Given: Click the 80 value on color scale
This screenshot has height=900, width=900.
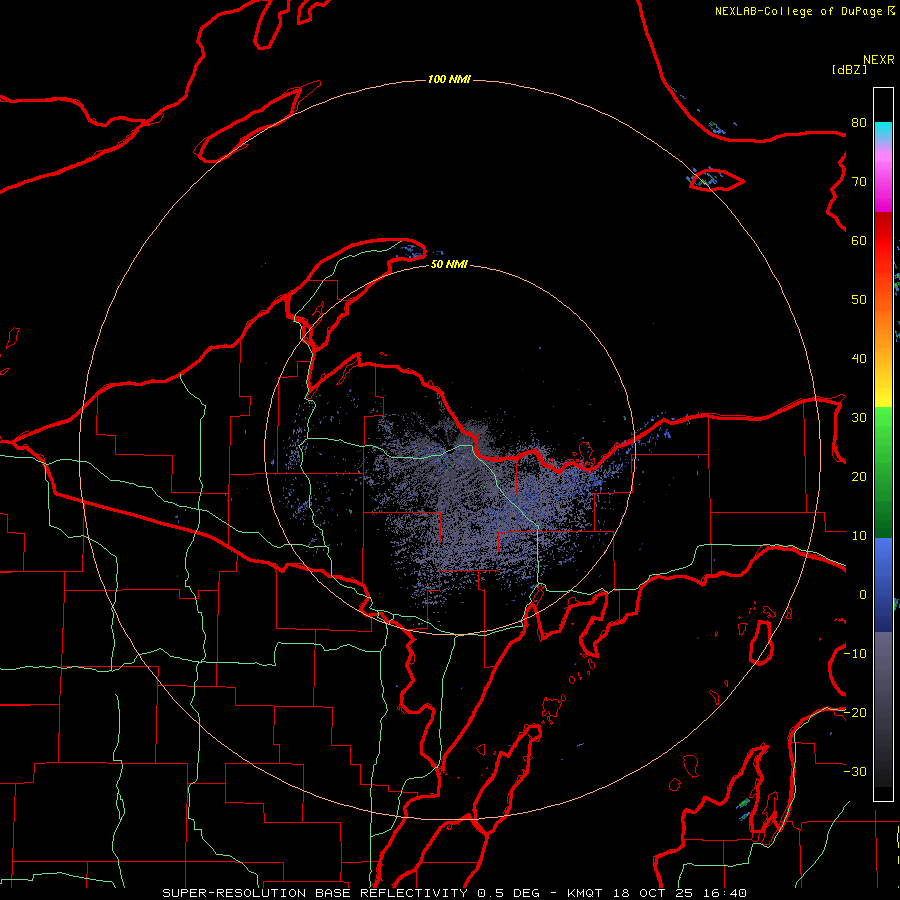Looking at the screenshot, I should (859, 122).
